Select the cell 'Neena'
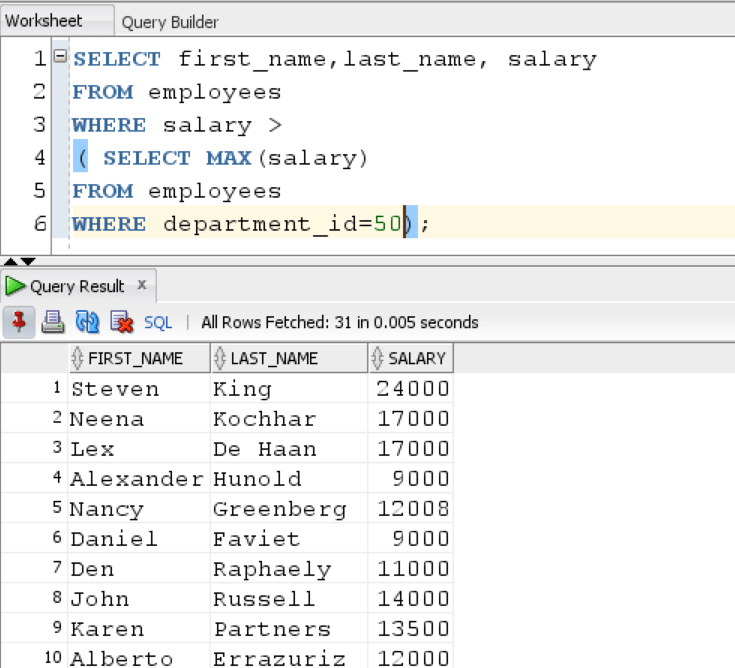This screenshot has height=668, width=735. [x=139, y=419]
